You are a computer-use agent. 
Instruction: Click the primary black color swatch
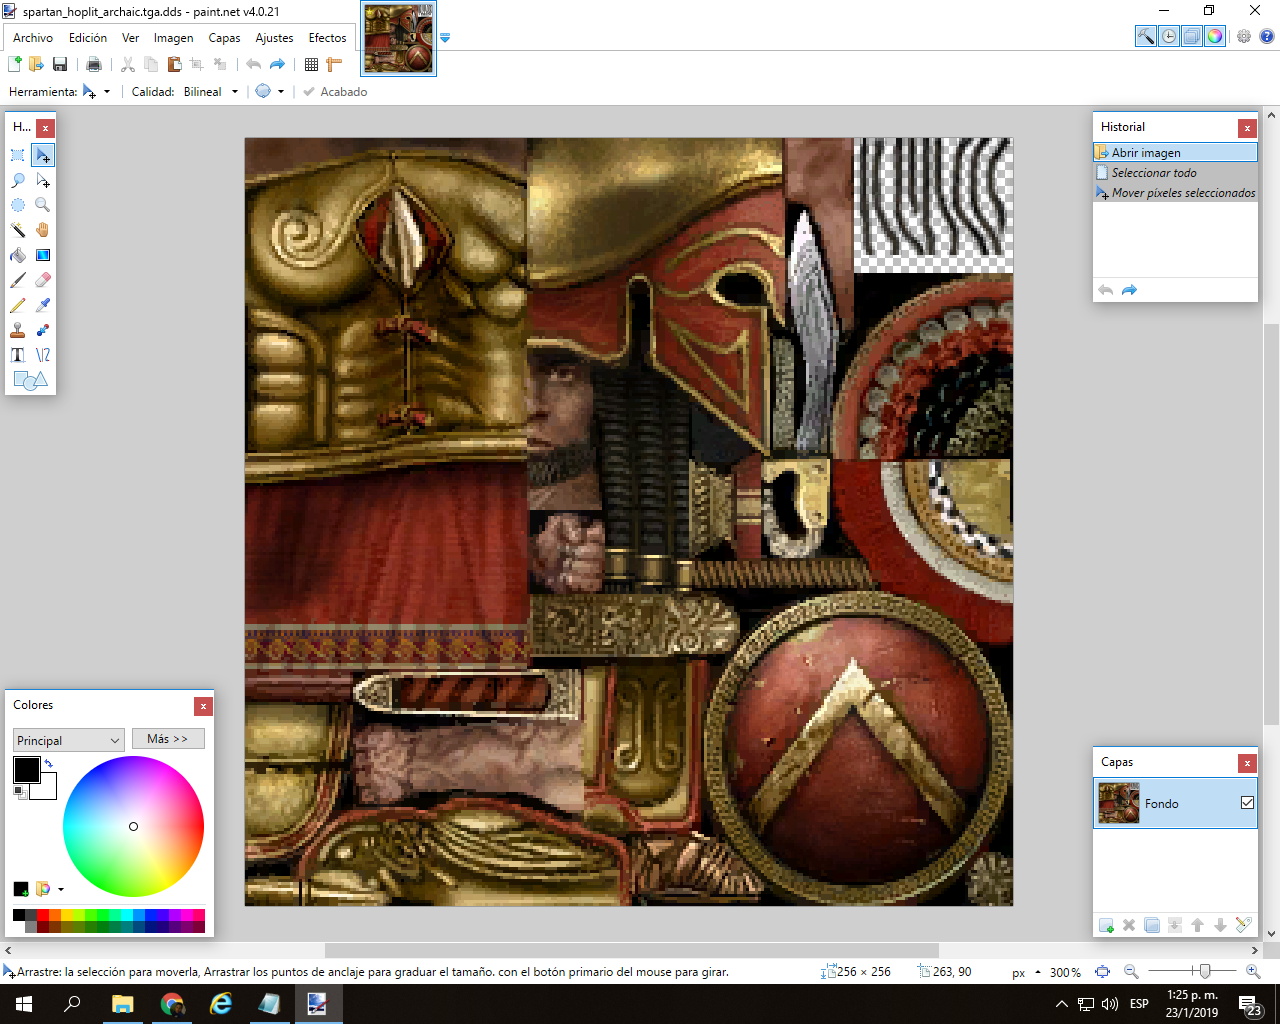tap(26, 769)
